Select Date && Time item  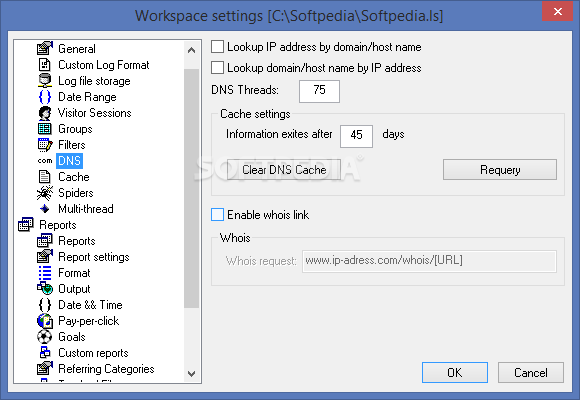(90, 305)
